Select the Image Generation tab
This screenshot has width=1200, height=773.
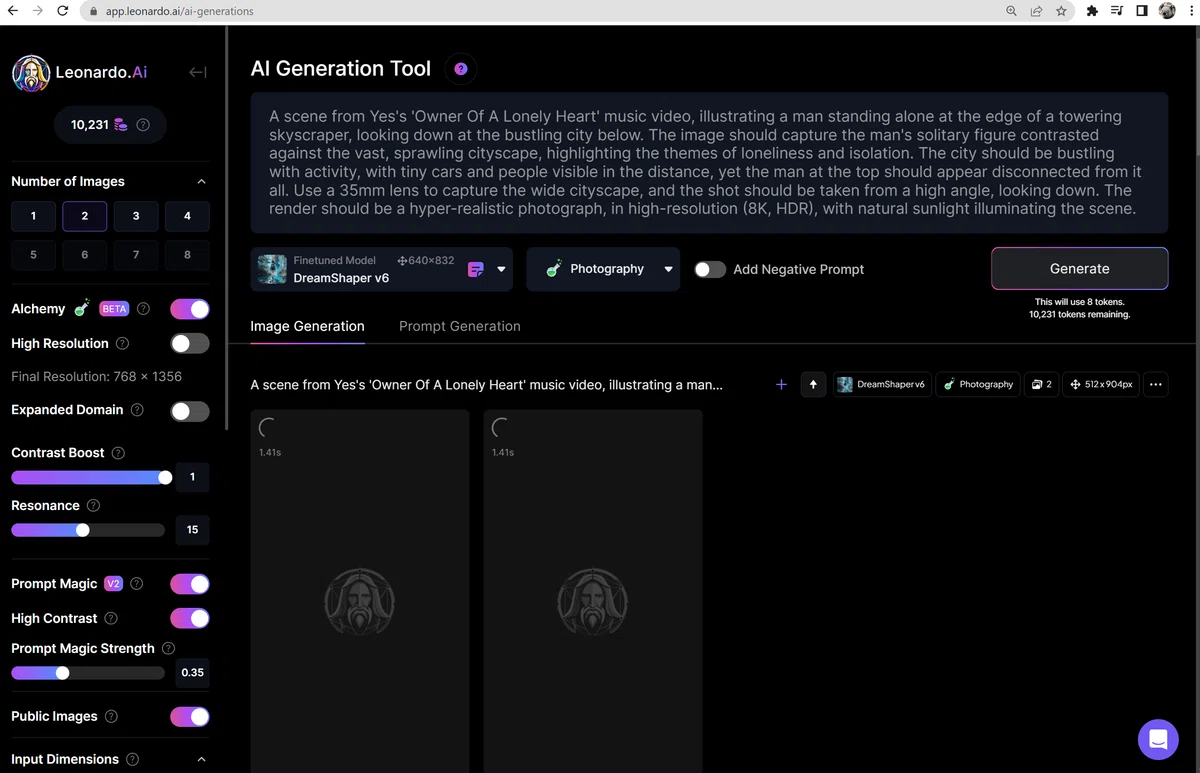tap(307, 326)
